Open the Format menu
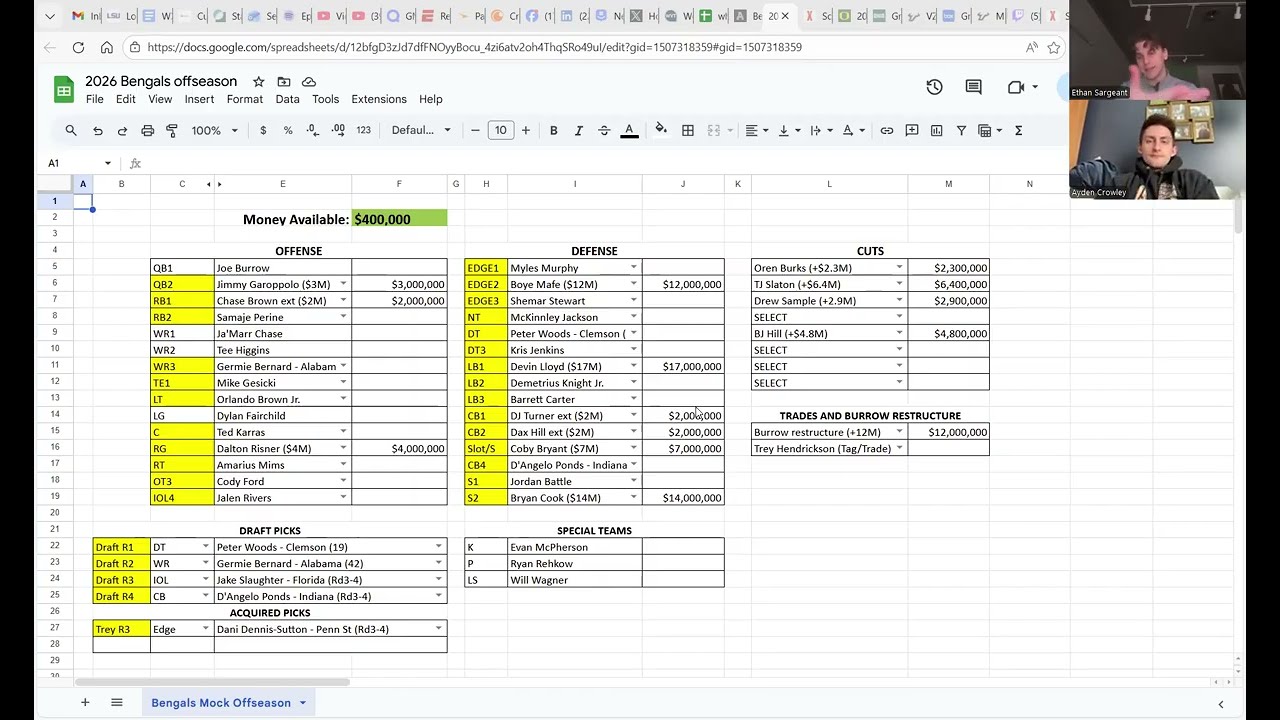Screen dimensions: 1280x720 point(244,99)
